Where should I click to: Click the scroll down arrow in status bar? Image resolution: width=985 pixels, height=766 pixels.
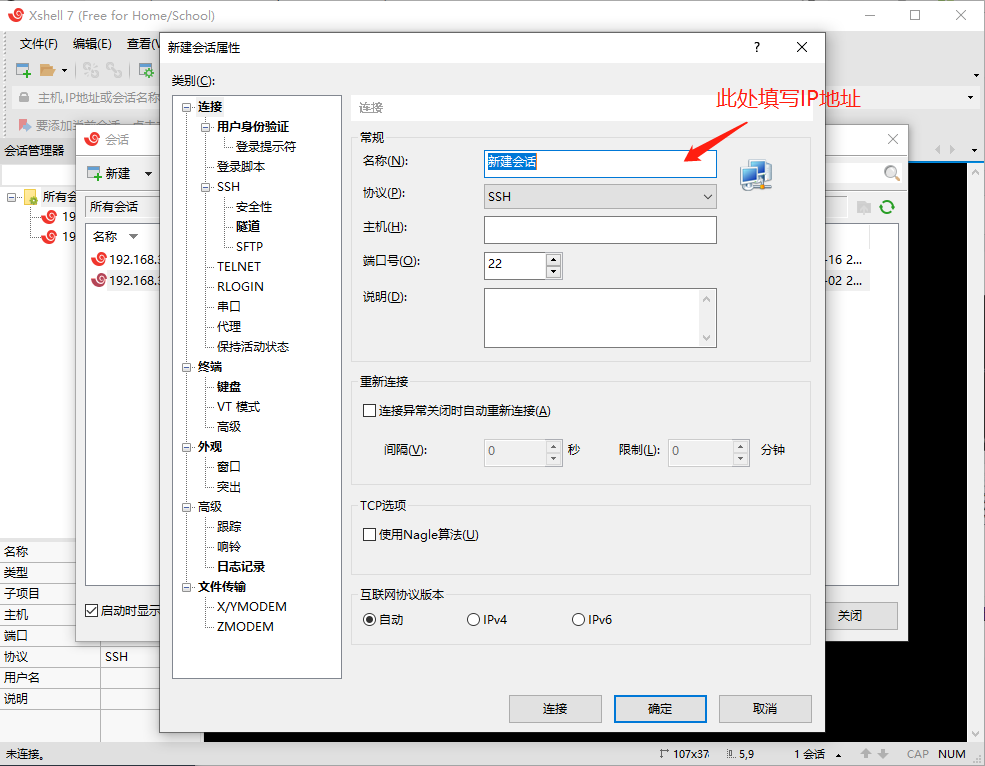pyautogui.click(x=883, y=753)
